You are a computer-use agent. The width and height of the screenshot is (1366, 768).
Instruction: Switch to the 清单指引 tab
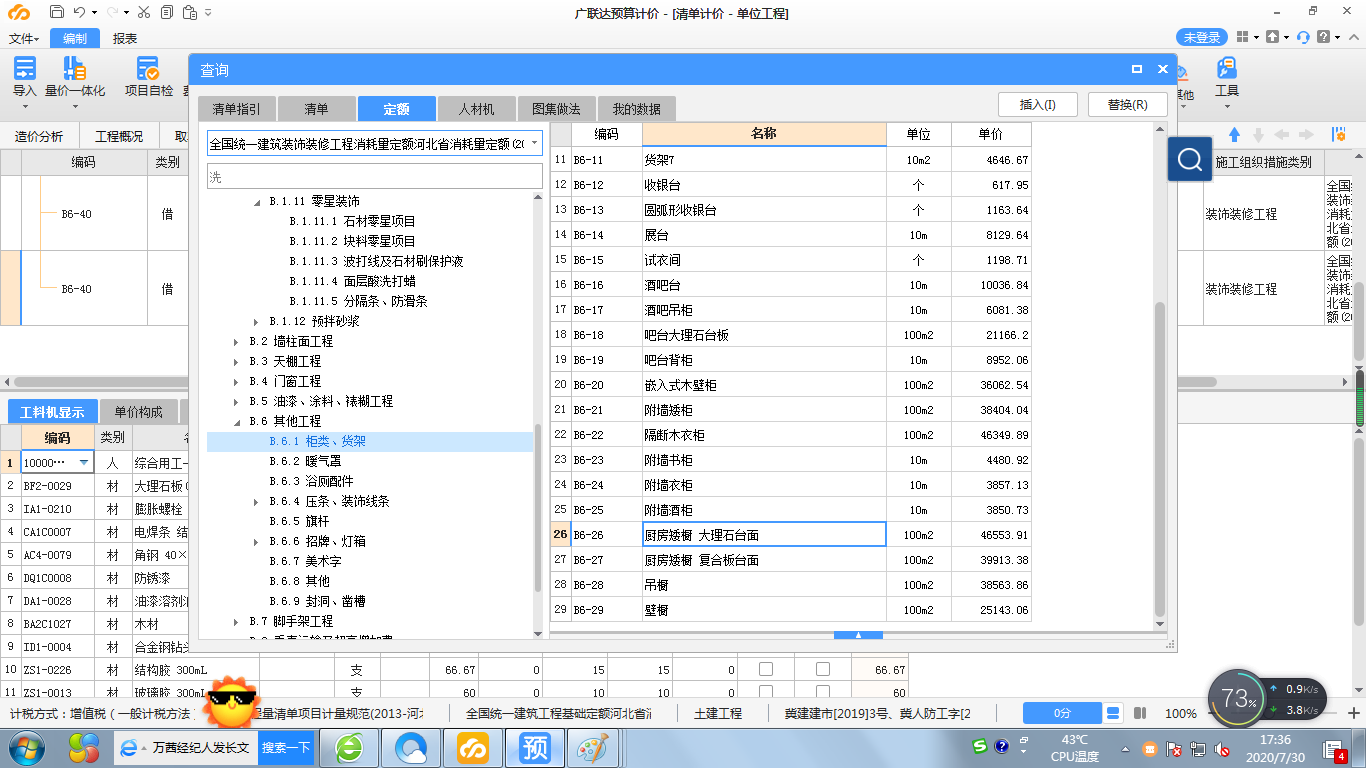[236, 109]
